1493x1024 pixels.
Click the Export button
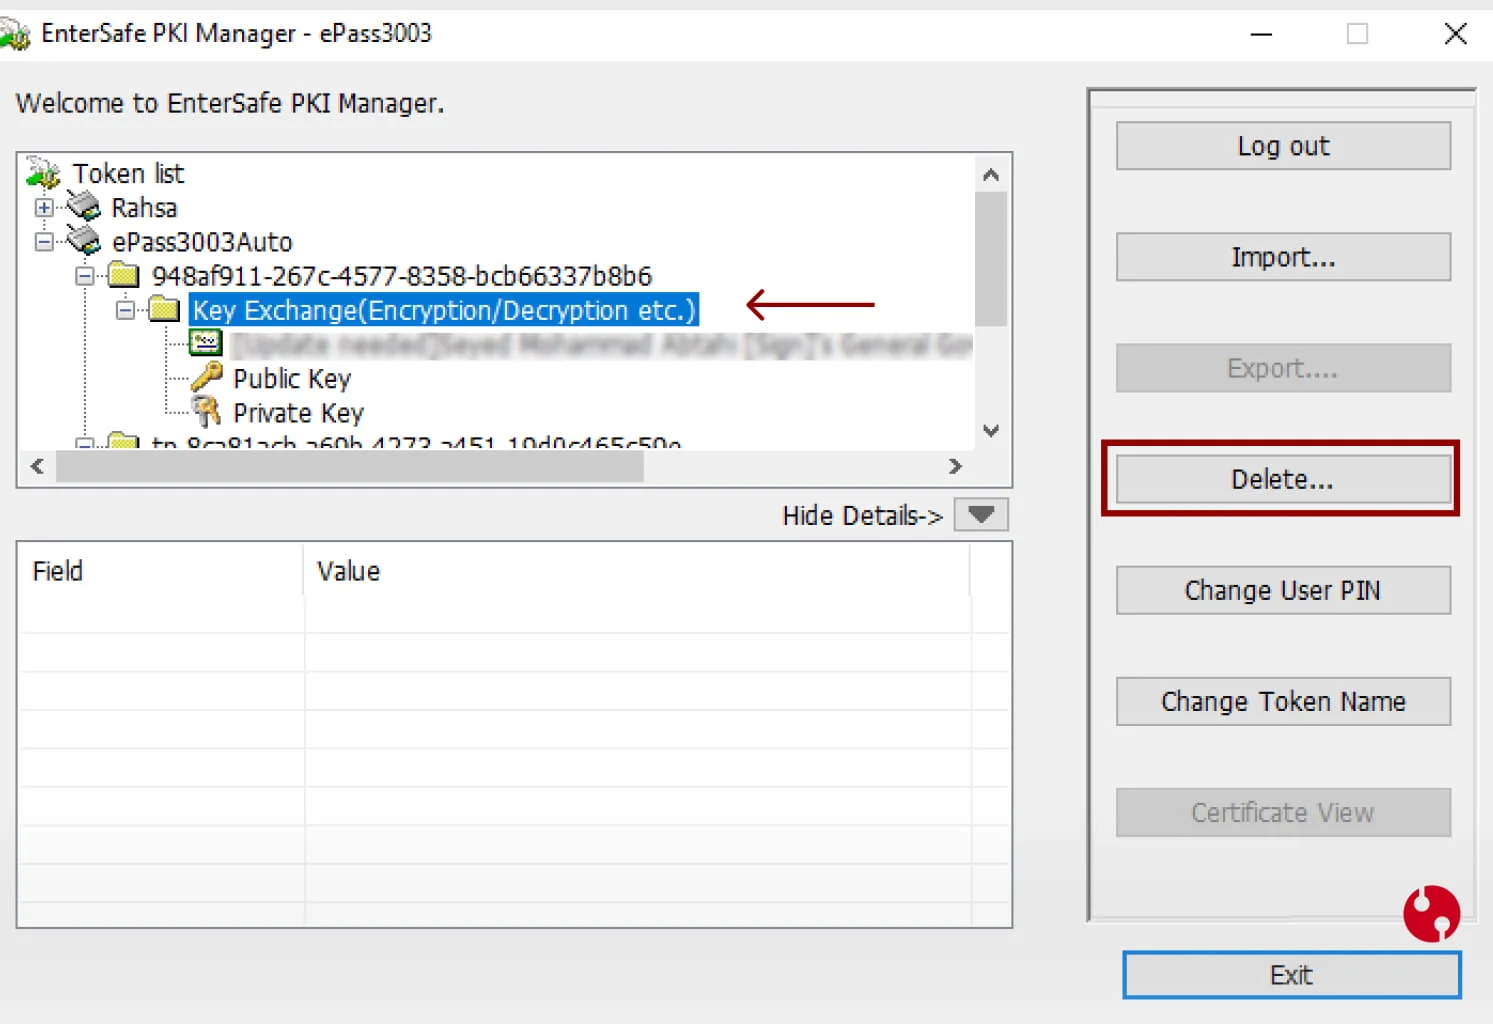coord(1283,368)
